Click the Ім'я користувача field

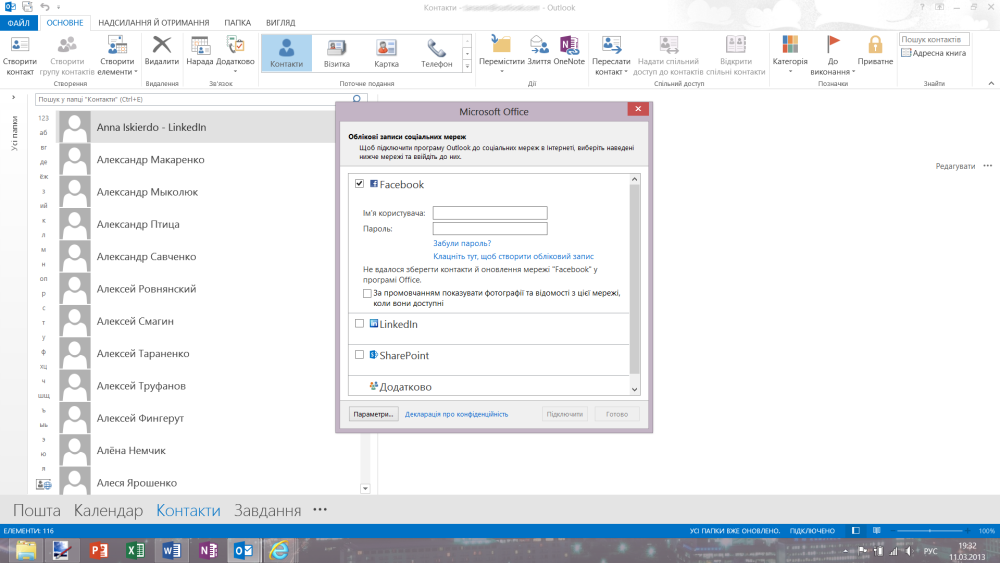tap(490, 213)
